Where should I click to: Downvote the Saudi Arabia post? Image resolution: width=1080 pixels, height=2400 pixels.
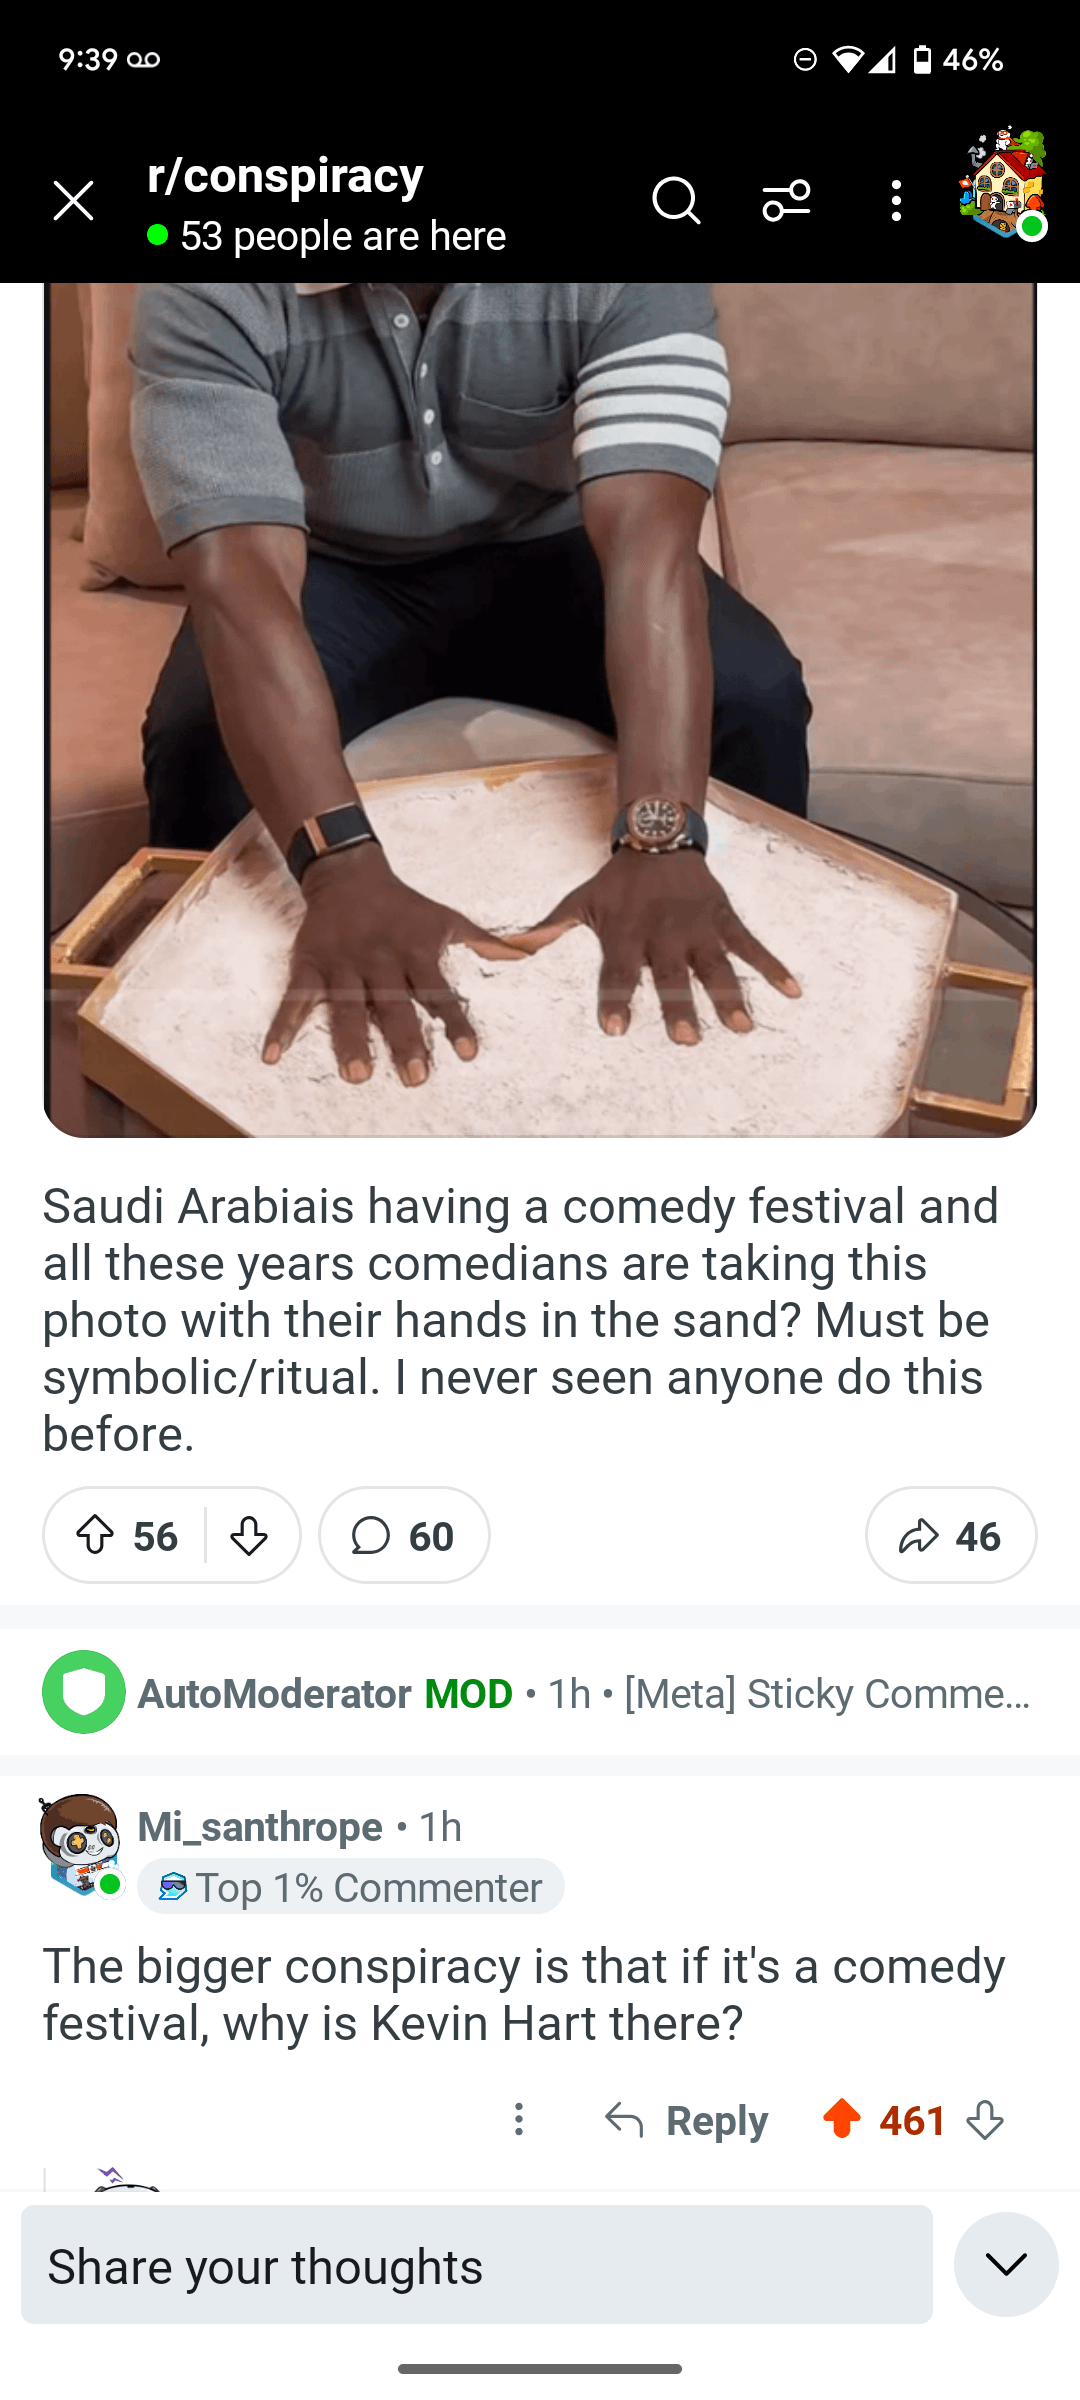249,1535
